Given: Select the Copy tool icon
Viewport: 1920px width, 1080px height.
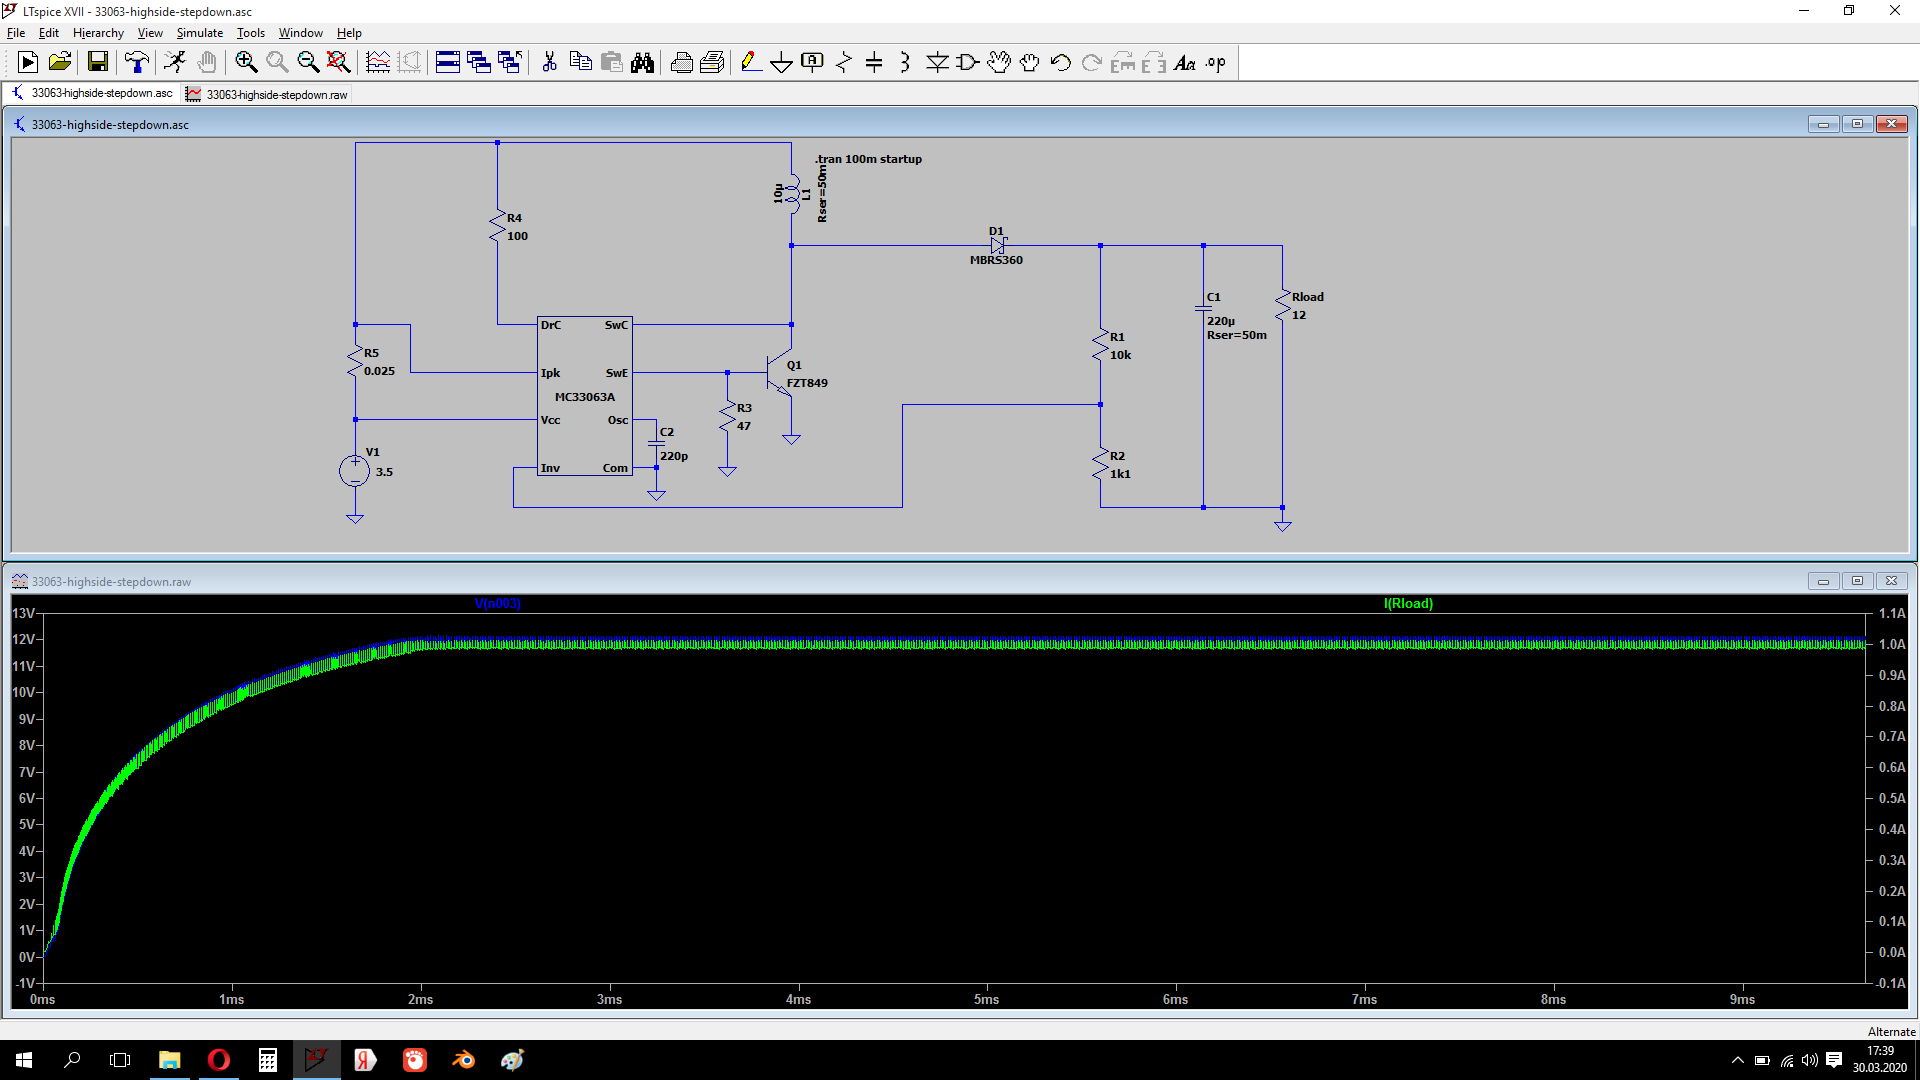Looking at the screenshot, I should click(580, 62).
